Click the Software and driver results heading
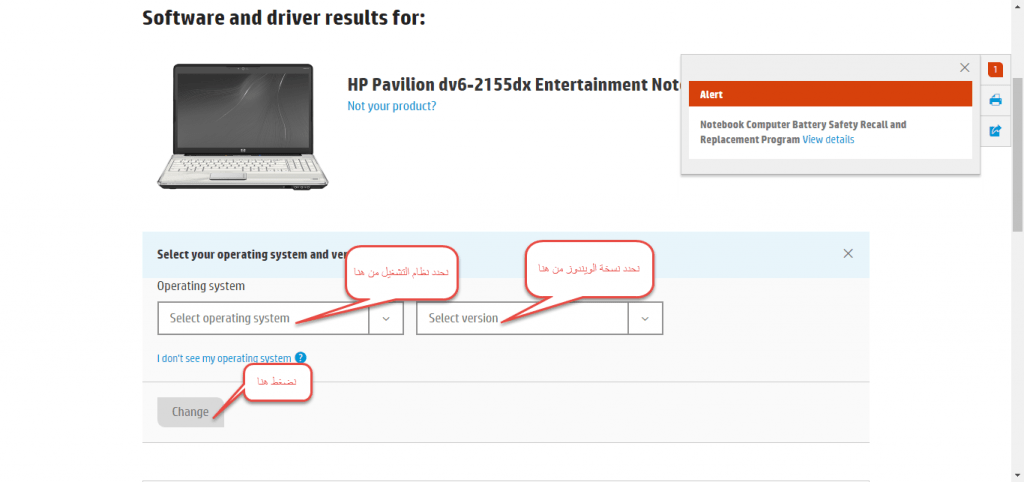The width and height of the screenshot is (1024, 482). (284, 18)
